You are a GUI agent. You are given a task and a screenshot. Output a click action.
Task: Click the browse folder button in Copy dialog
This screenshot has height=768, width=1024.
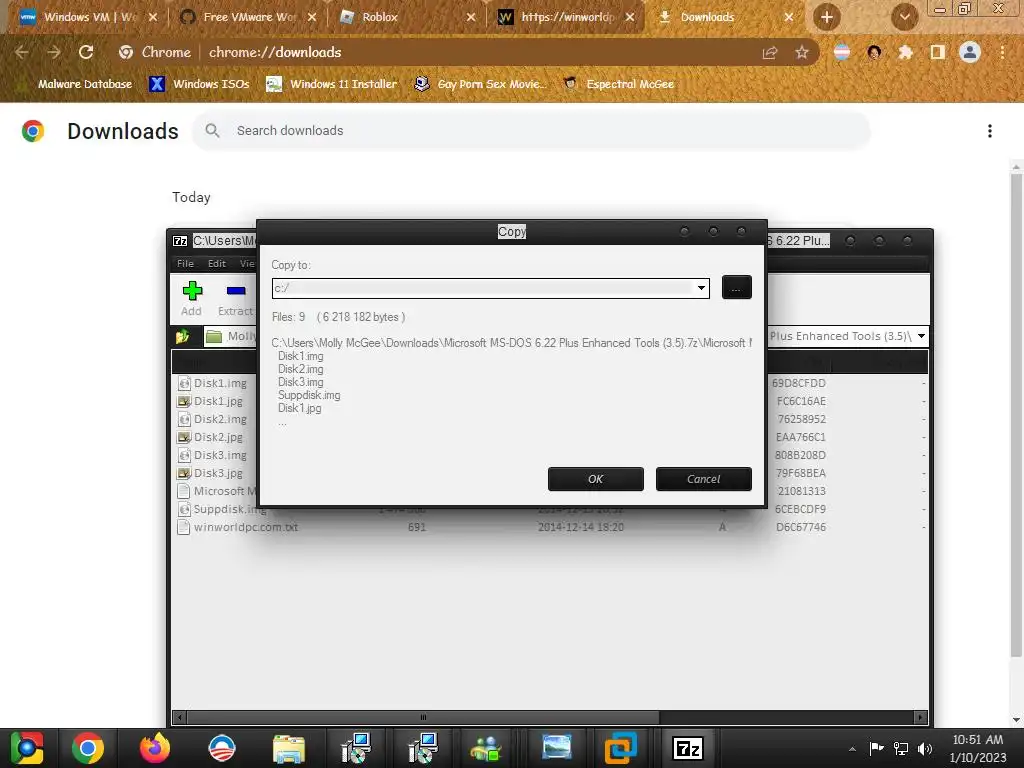click(x=737, y=287)
